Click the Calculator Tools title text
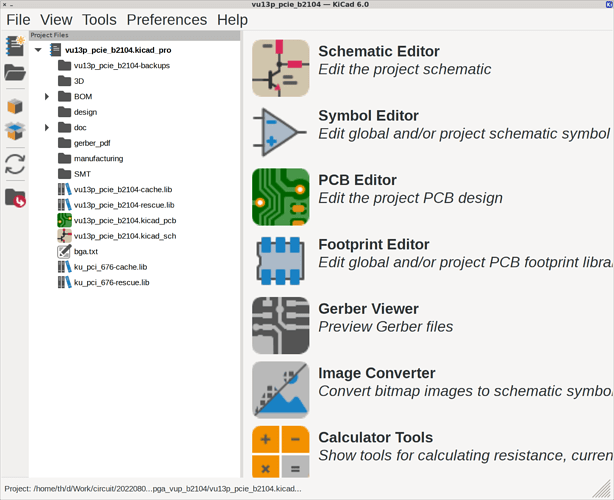614x500 pixels. pos(375,437)
